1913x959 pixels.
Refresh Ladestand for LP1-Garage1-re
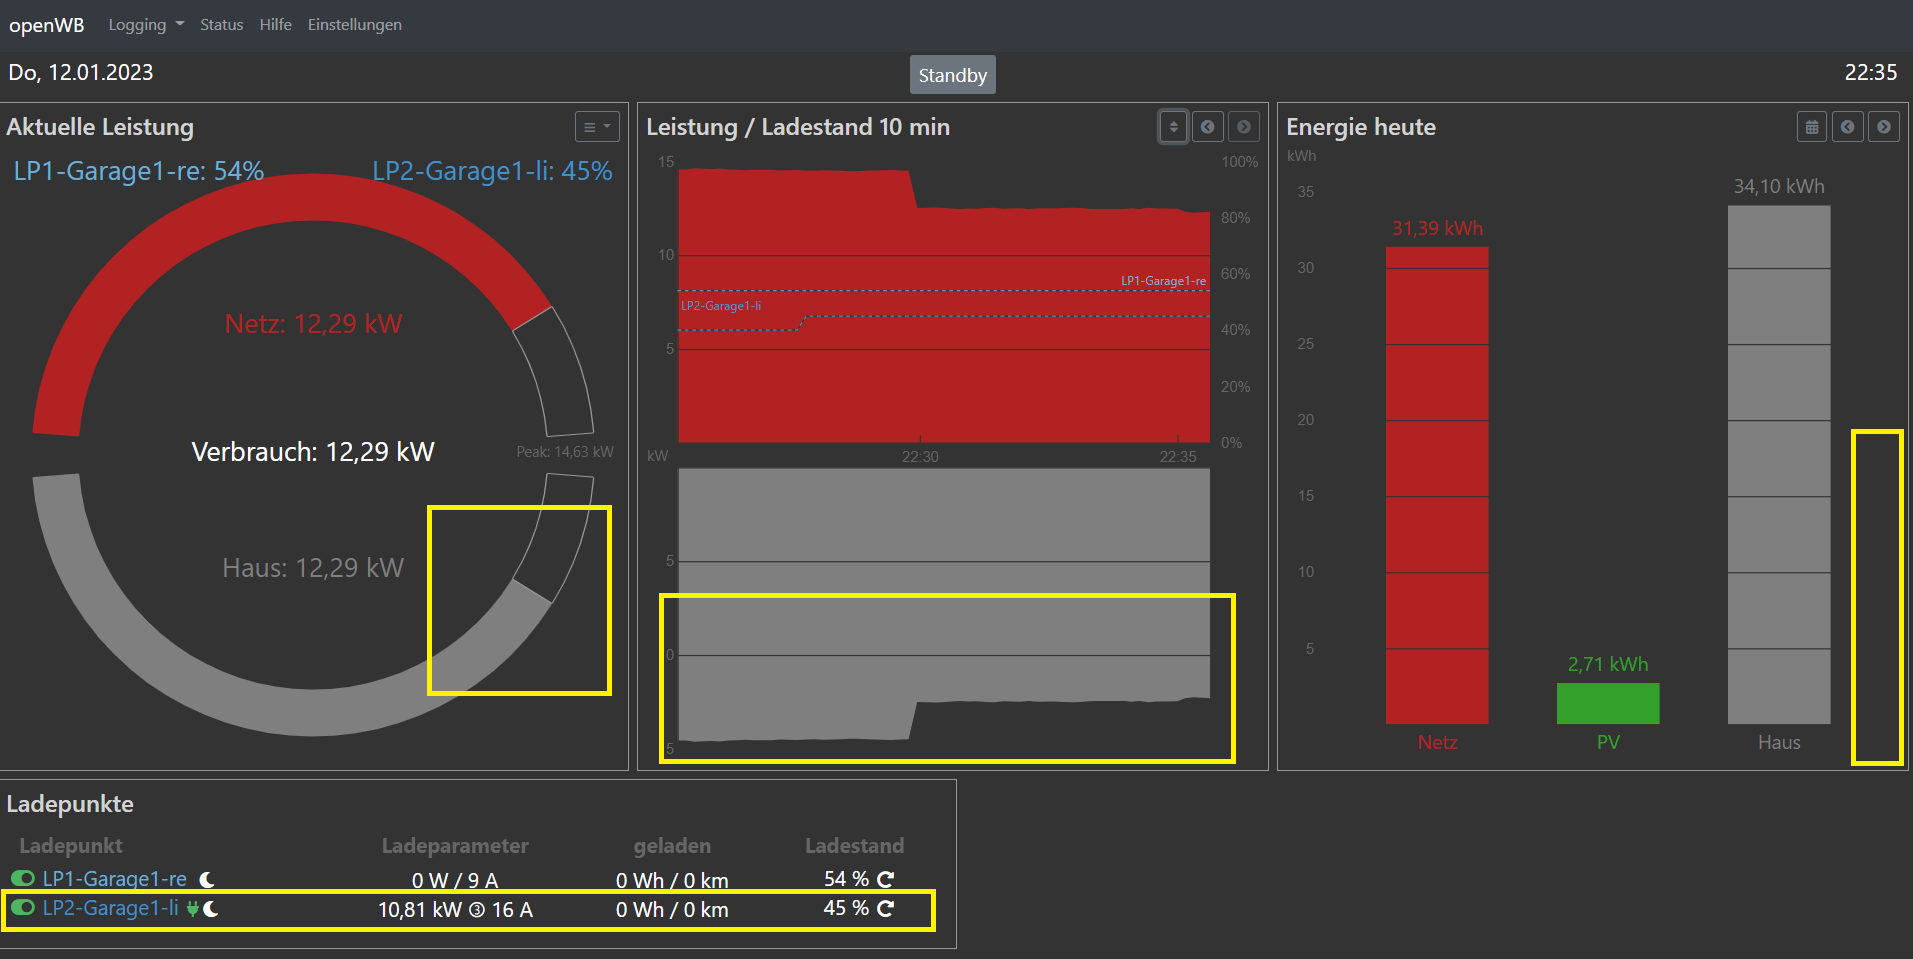885,879
